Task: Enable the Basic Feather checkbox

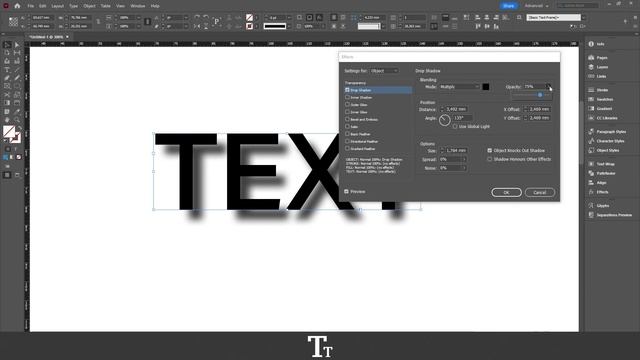Action: [x=347, y=134]
